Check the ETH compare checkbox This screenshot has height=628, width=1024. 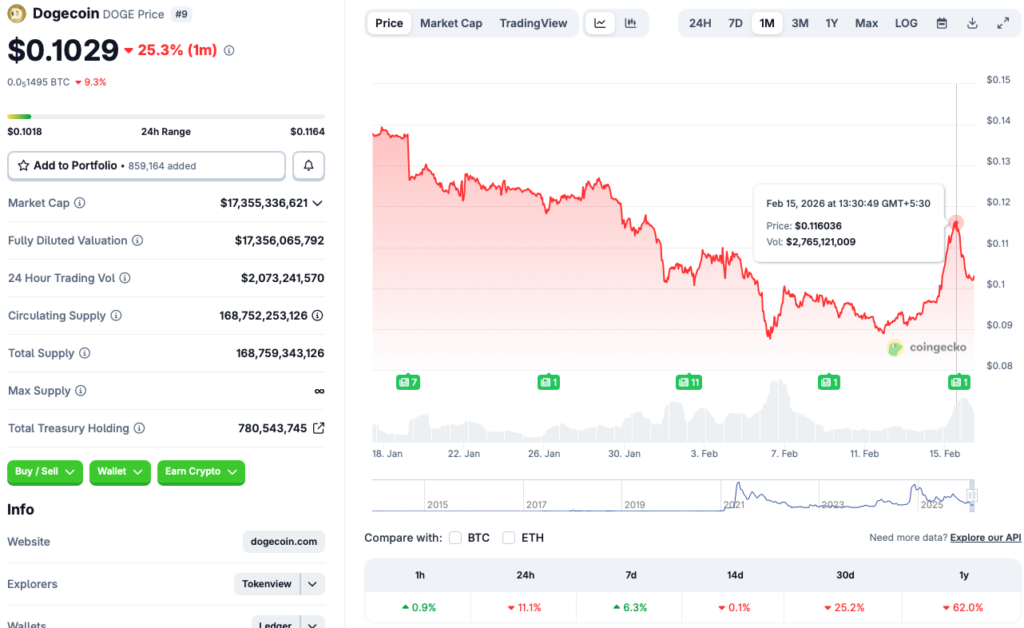[509, 537]
